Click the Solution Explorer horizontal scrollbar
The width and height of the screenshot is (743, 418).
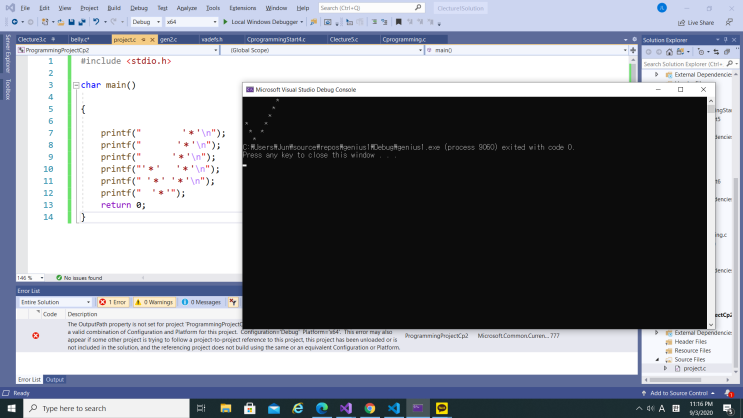675,380
